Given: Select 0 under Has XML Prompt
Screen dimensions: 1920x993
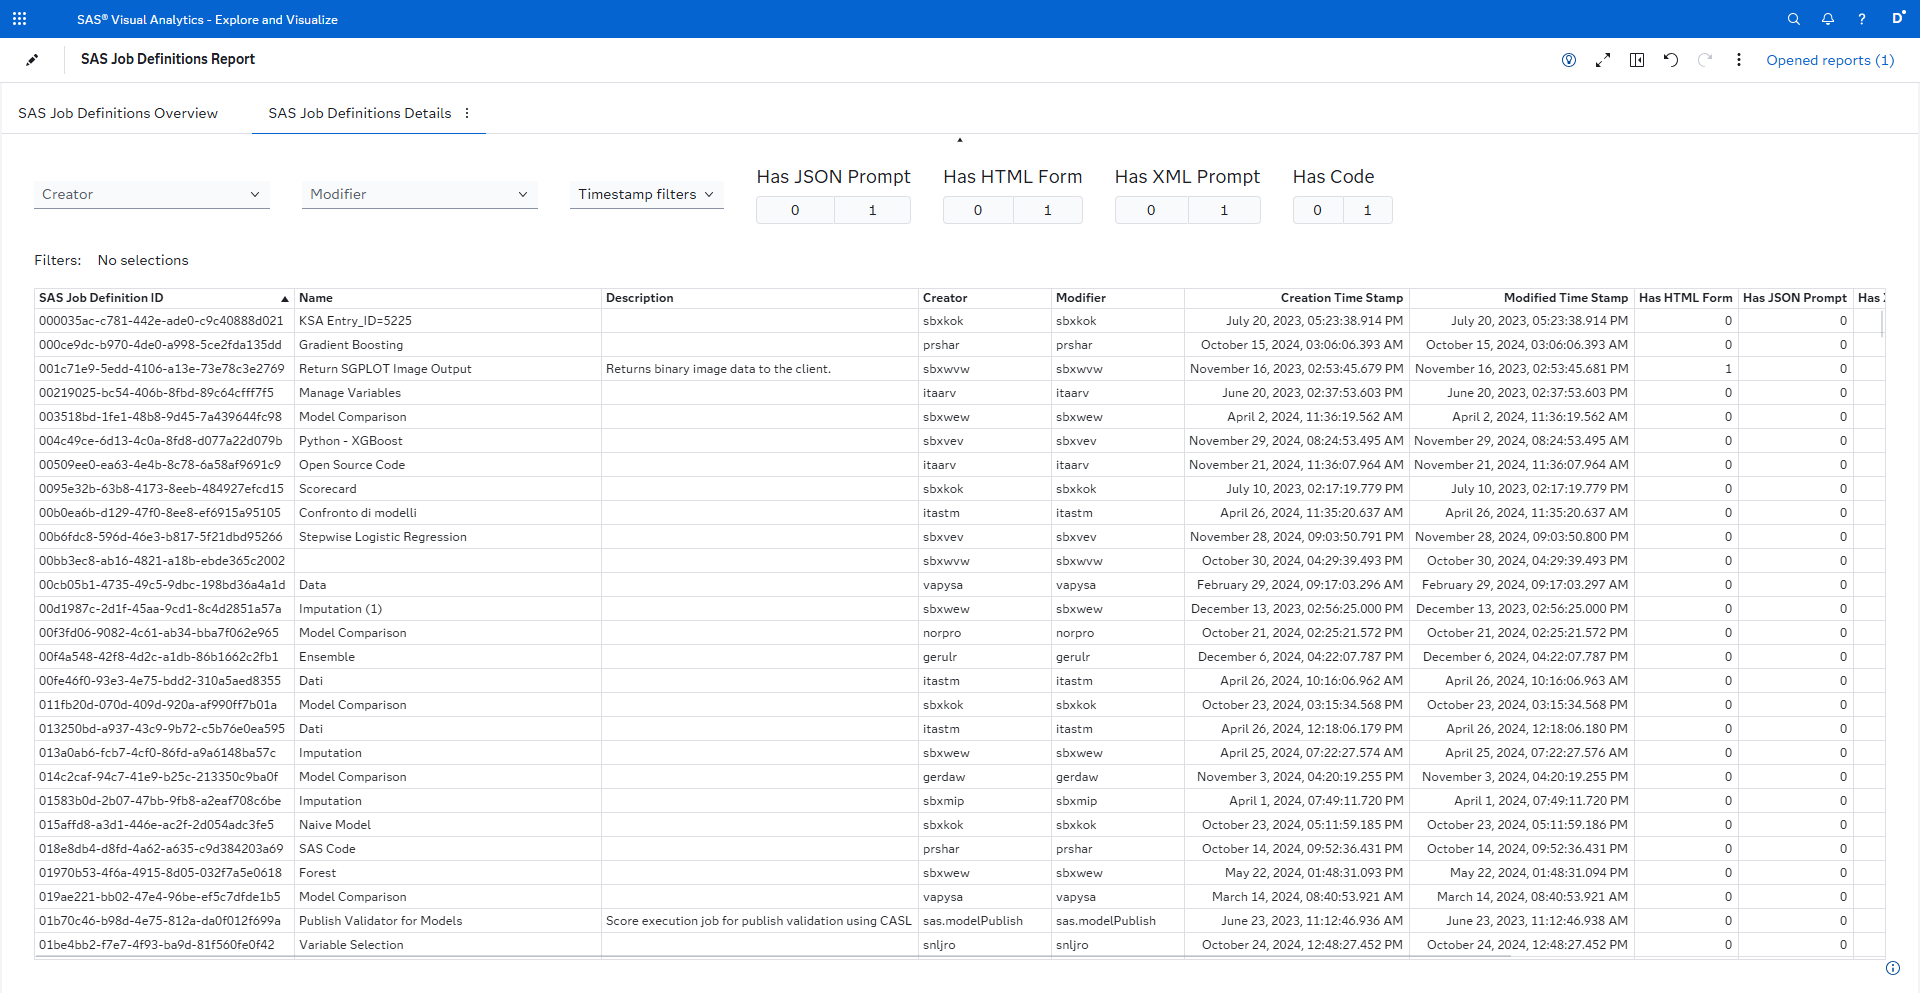Looking at the screenshot, I should [1151, 210].
